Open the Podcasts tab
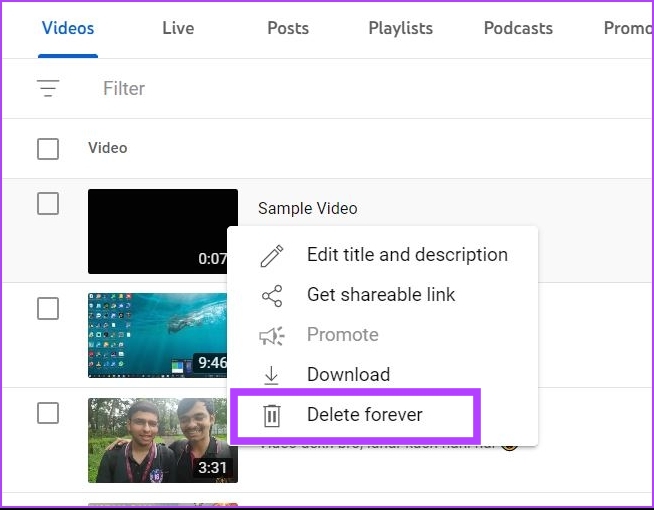Image resolution: width=654 pixels, height=510 pixels. pos(519,28)
